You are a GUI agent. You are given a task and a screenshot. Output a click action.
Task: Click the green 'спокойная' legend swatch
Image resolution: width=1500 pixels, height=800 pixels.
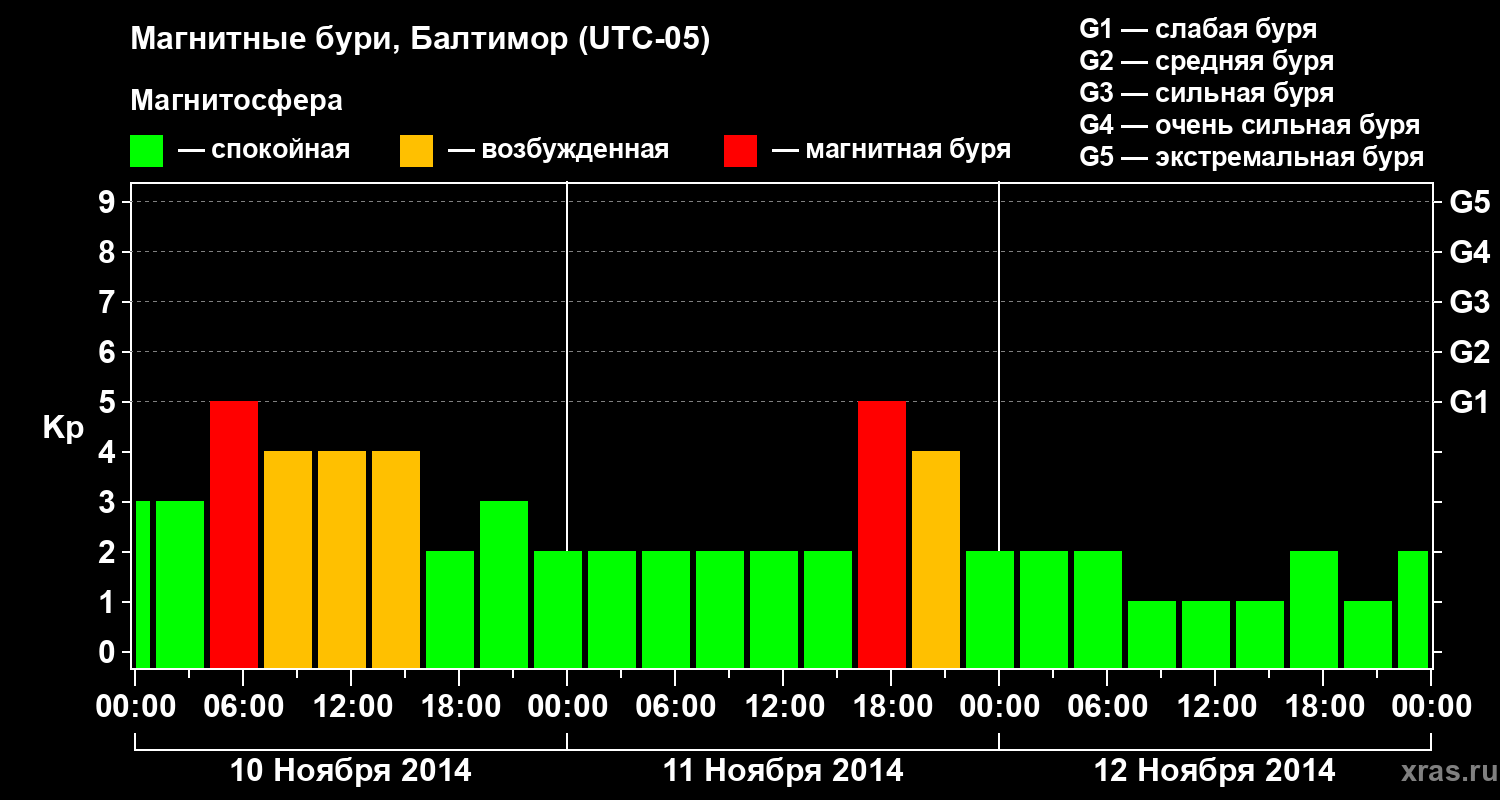click(x=146, y=150)
